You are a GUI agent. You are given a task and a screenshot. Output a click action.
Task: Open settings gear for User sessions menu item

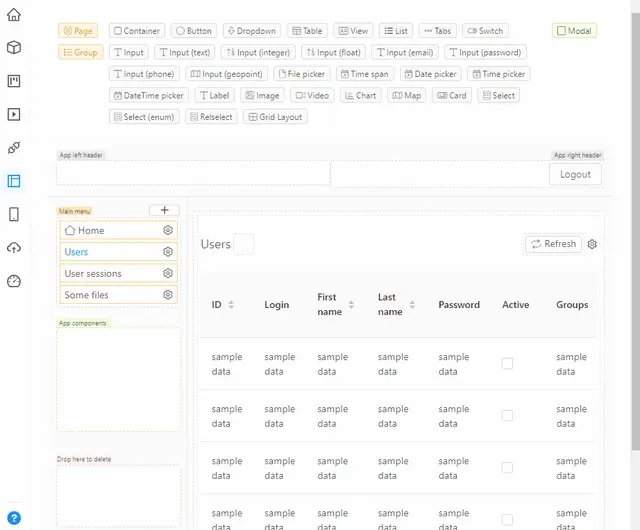coord(168,273)
